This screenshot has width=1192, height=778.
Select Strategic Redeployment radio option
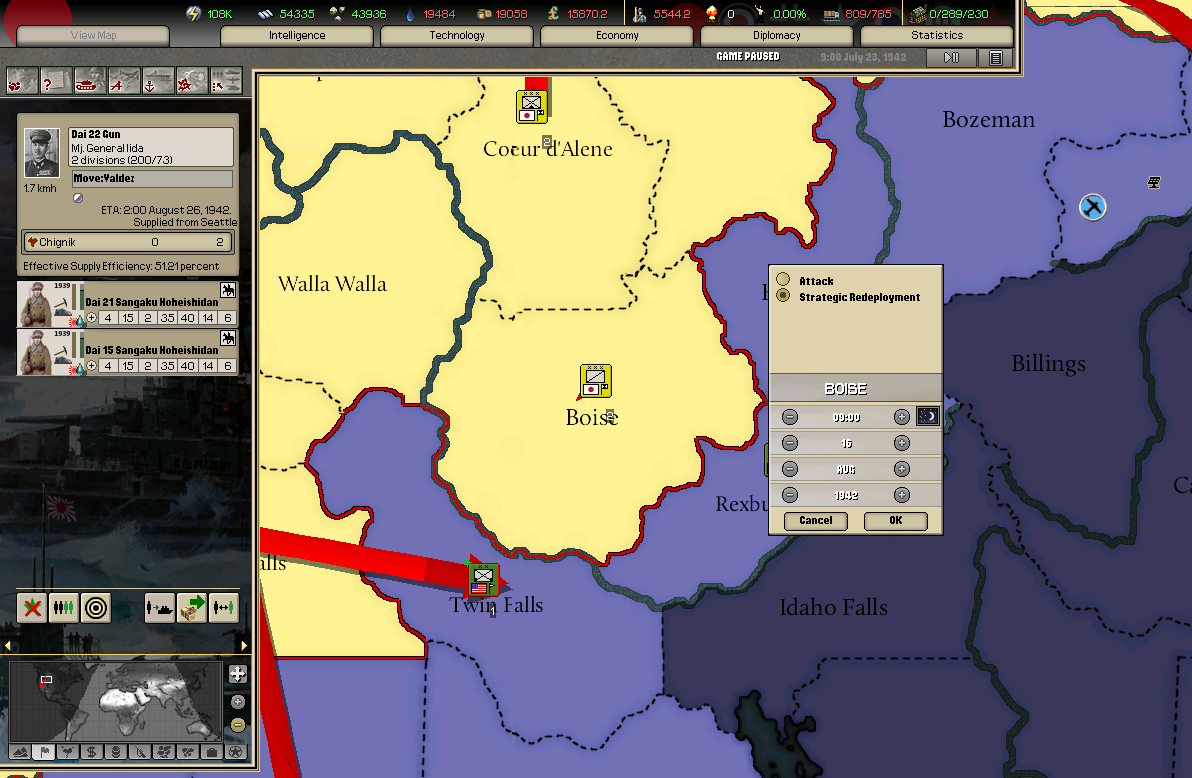(x=783, y=296)
